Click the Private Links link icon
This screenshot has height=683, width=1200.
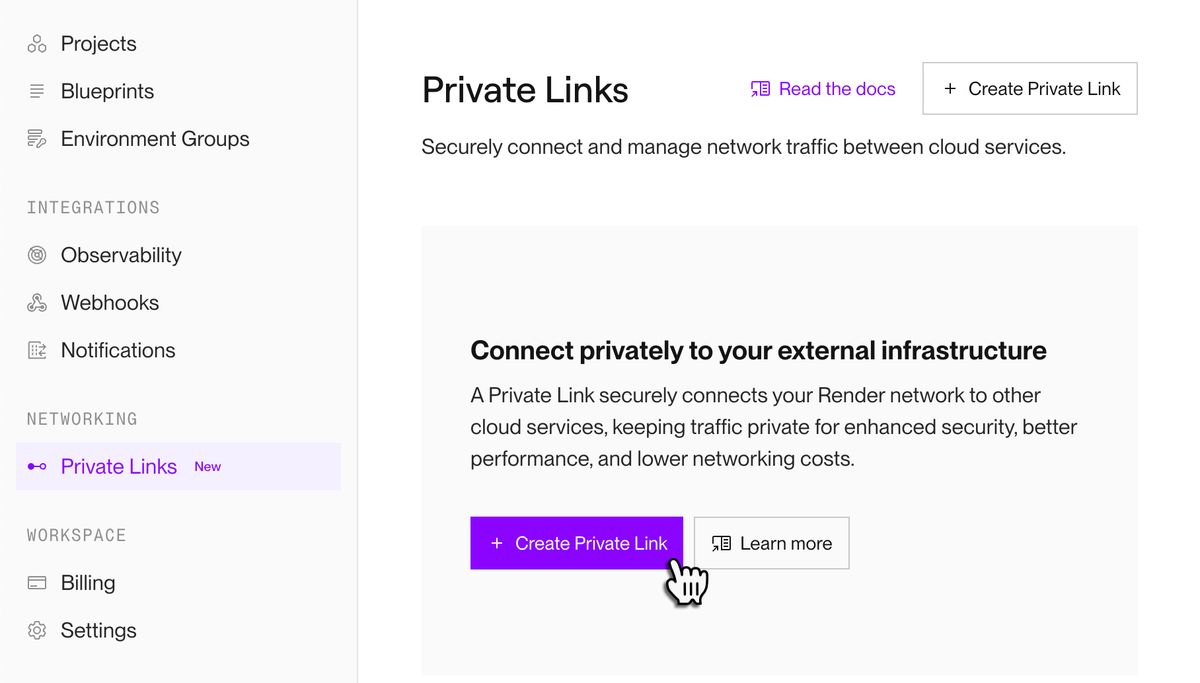(36, 466)
